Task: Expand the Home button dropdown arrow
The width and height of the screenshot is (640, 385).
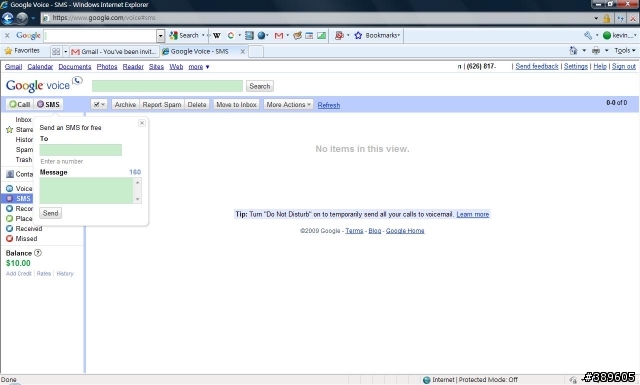Action: click(x=584, y=51)
